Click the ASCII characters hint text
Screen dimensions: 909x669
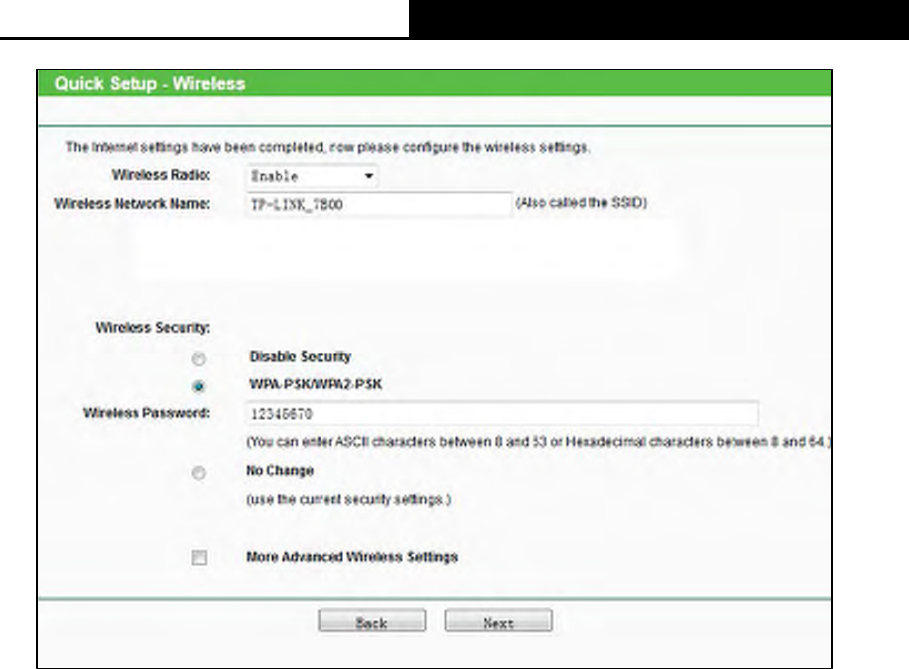click(x=539, y=442)
